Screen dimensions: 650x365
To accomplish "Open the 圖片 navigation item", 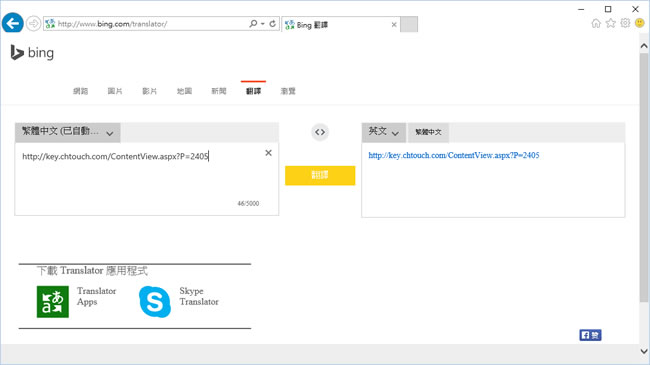I will (115, 91).
